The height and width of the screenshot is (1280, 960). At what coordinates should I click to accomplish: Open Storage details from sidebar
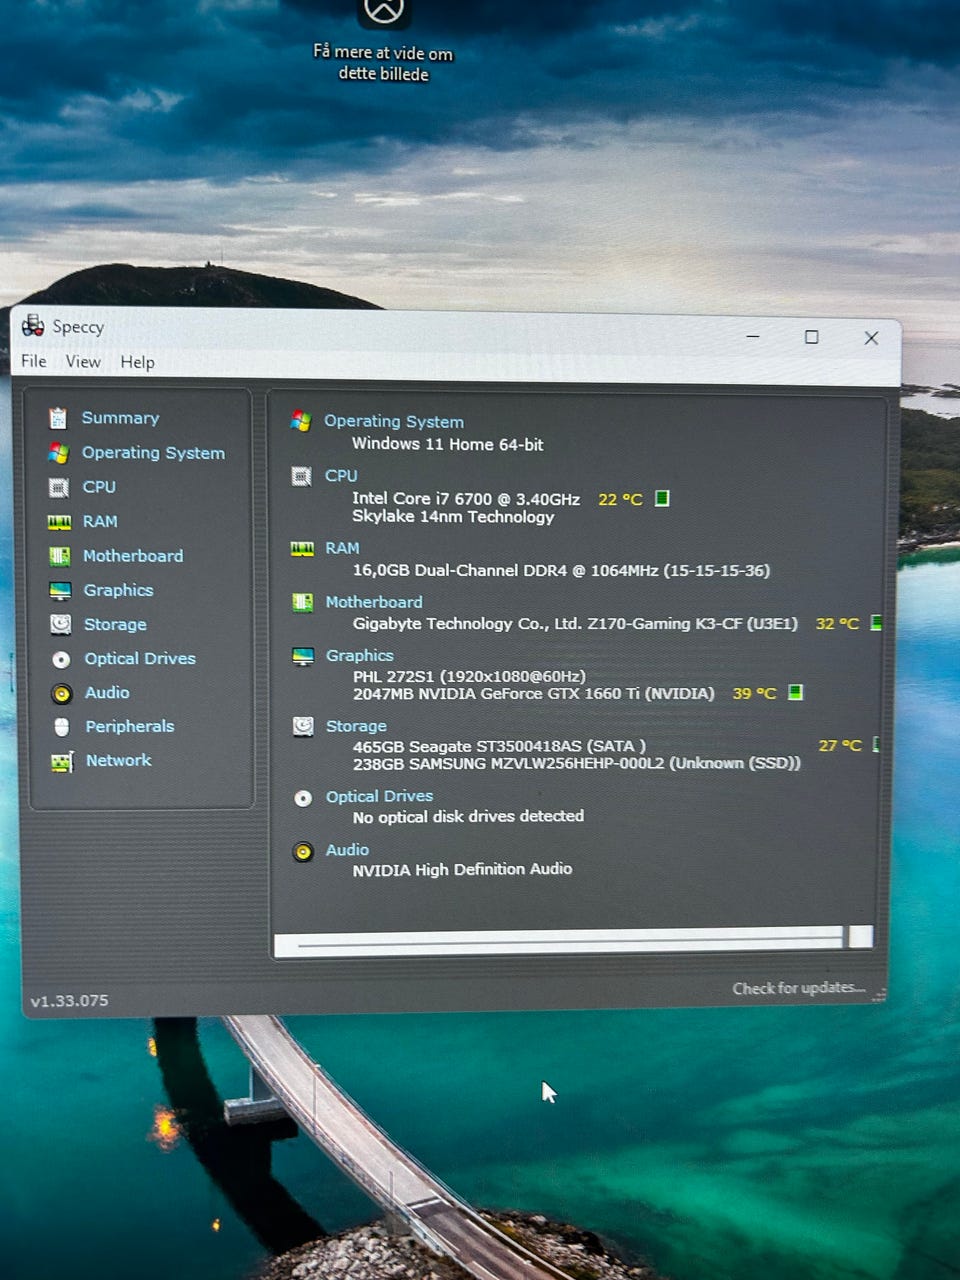(115, 624)
